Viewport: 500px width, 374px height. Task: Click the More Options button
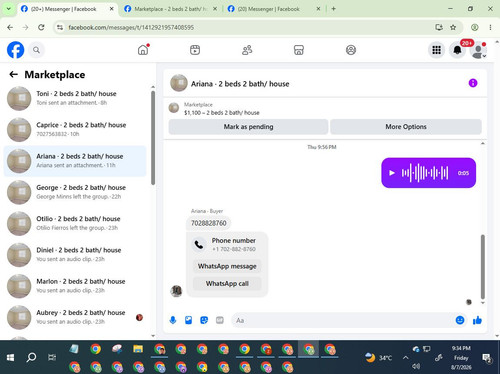click(x=406, y=127)
